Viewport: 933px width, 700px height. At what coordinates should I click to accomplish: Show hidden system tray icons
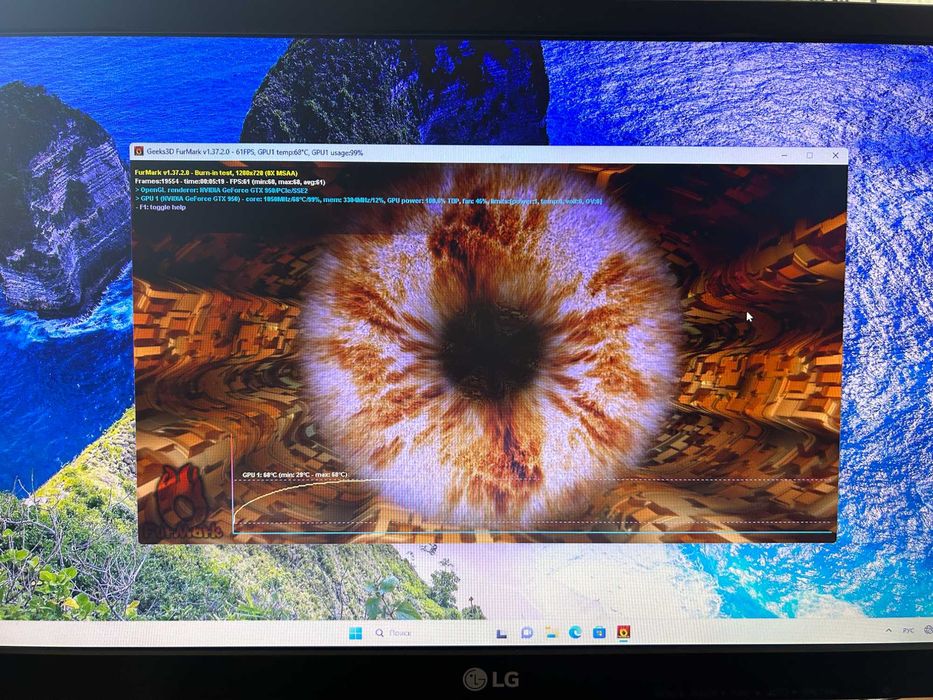(x=888, y=630)
